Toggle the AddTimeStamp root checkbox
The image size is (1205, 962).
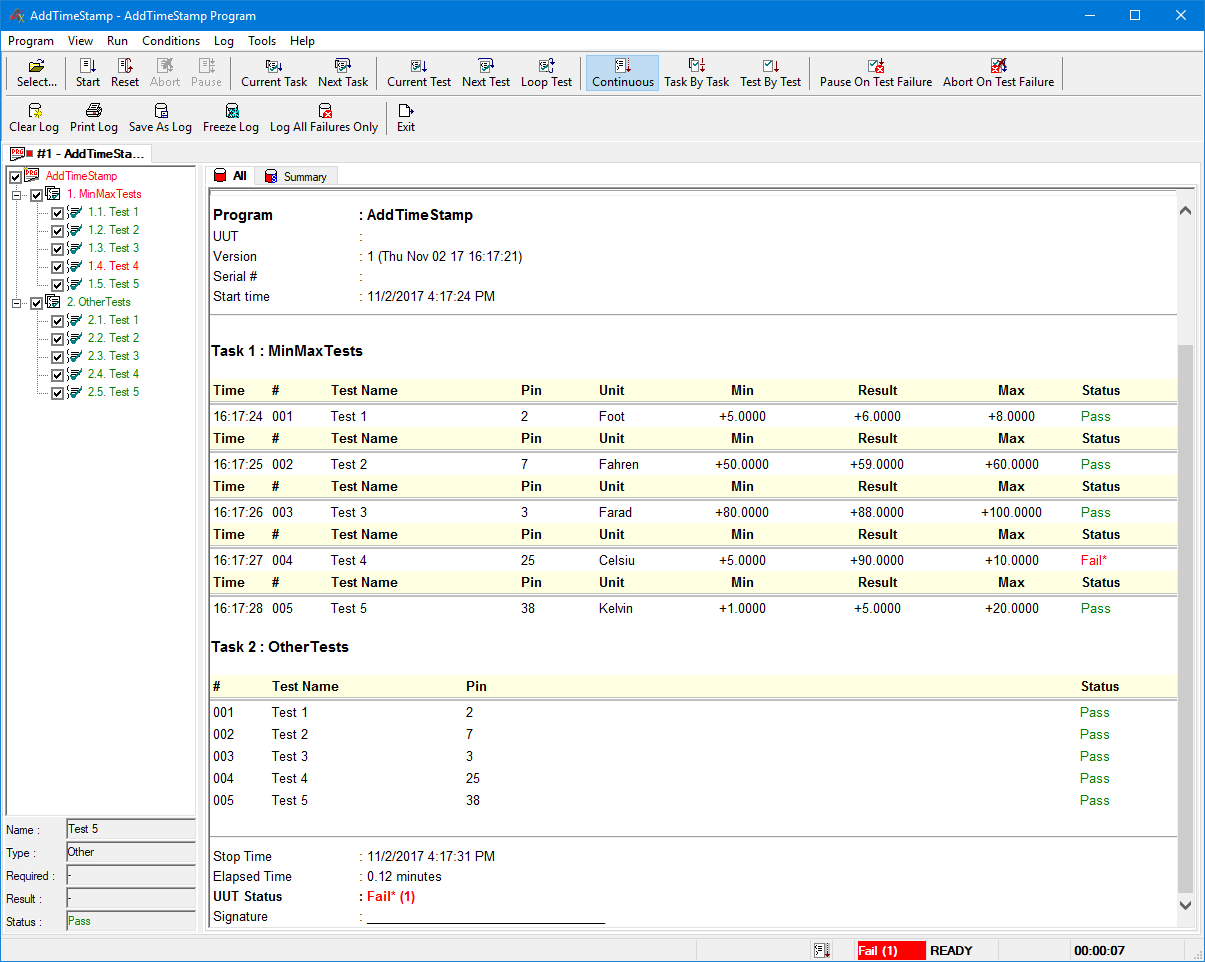15,177
